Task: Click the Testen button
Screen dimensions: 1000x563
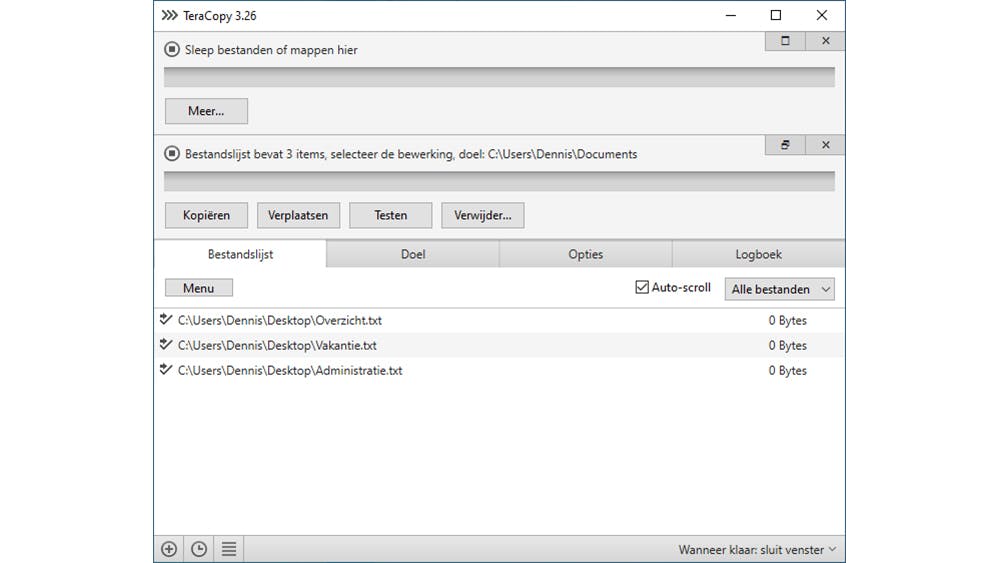Action: click(x=390, y=216)
